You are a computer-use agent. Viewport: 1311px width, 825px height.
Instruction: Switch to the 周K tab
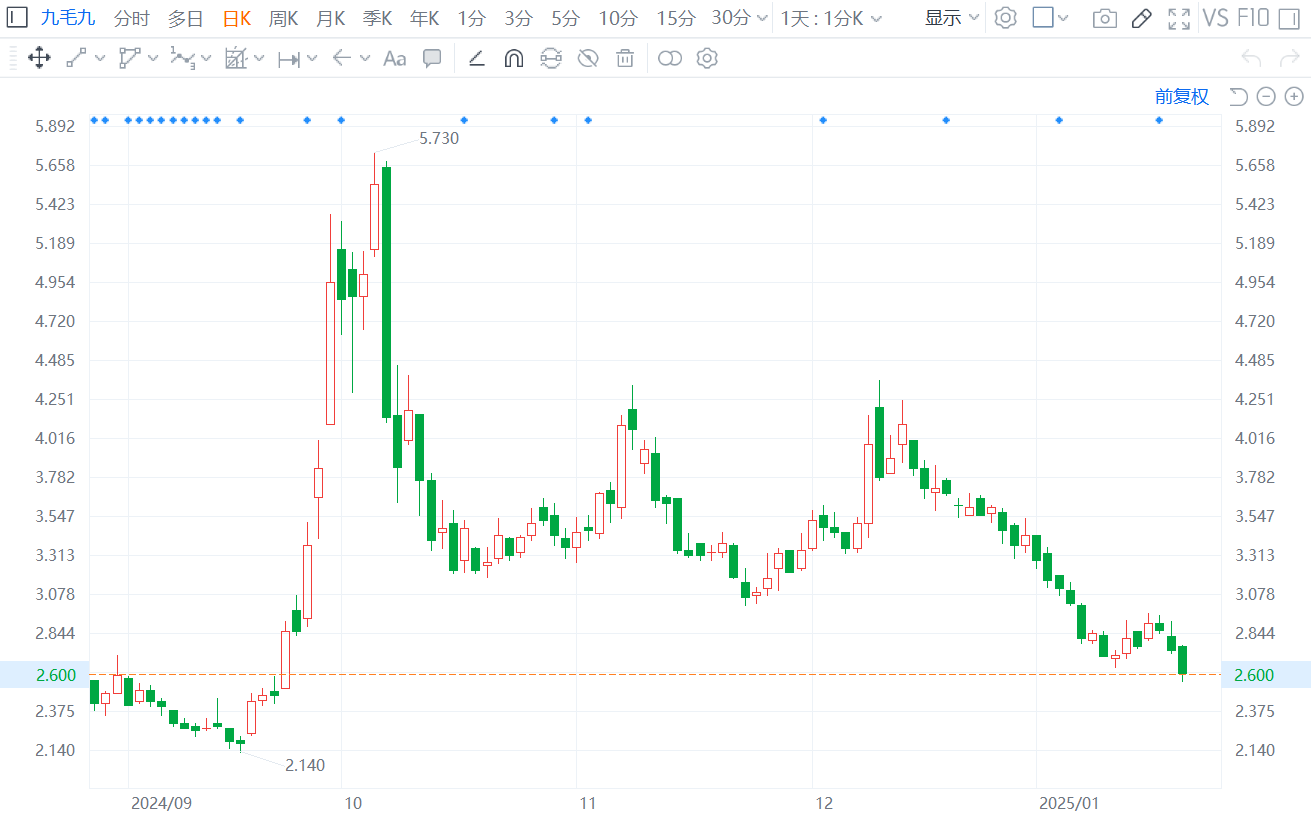click(284, 18)
